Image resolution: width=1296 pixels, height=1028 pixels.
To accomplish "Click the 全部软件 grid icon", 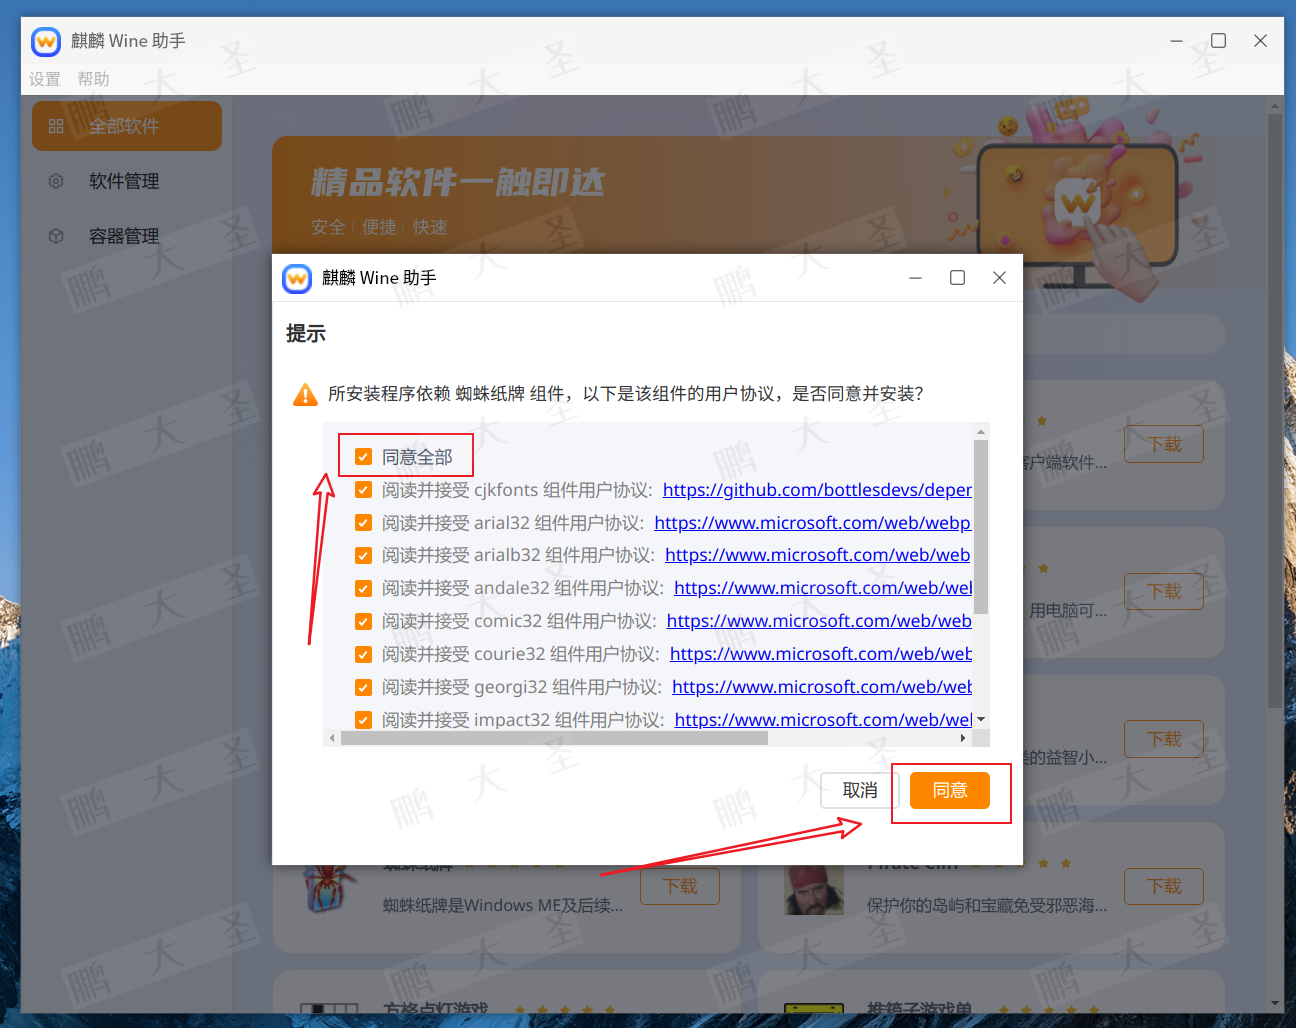I will (x=56, y=126).
